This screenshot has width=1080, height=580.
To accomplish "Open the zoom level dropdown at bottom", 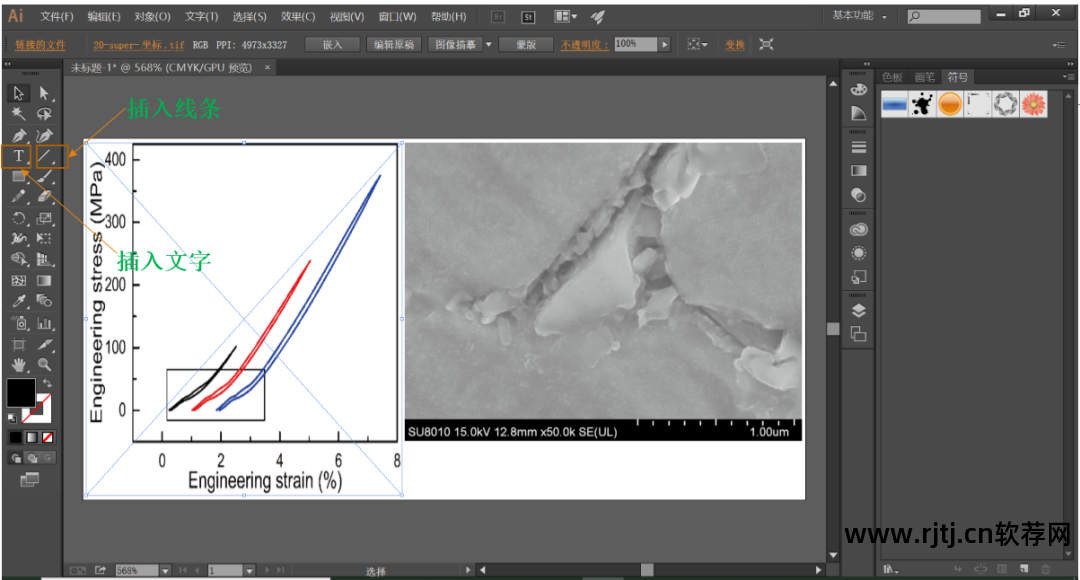I will [x=165, y=570].
